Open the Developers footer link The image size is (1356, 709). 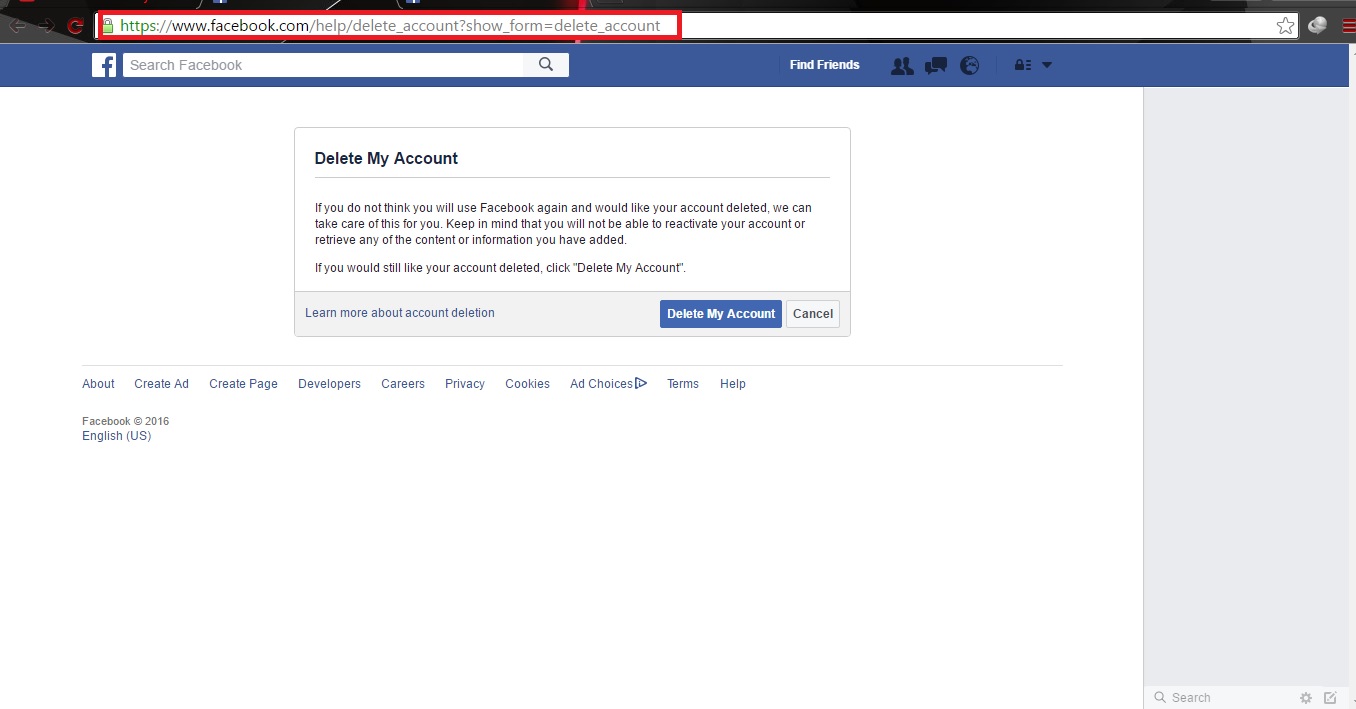tap(329, 384)
